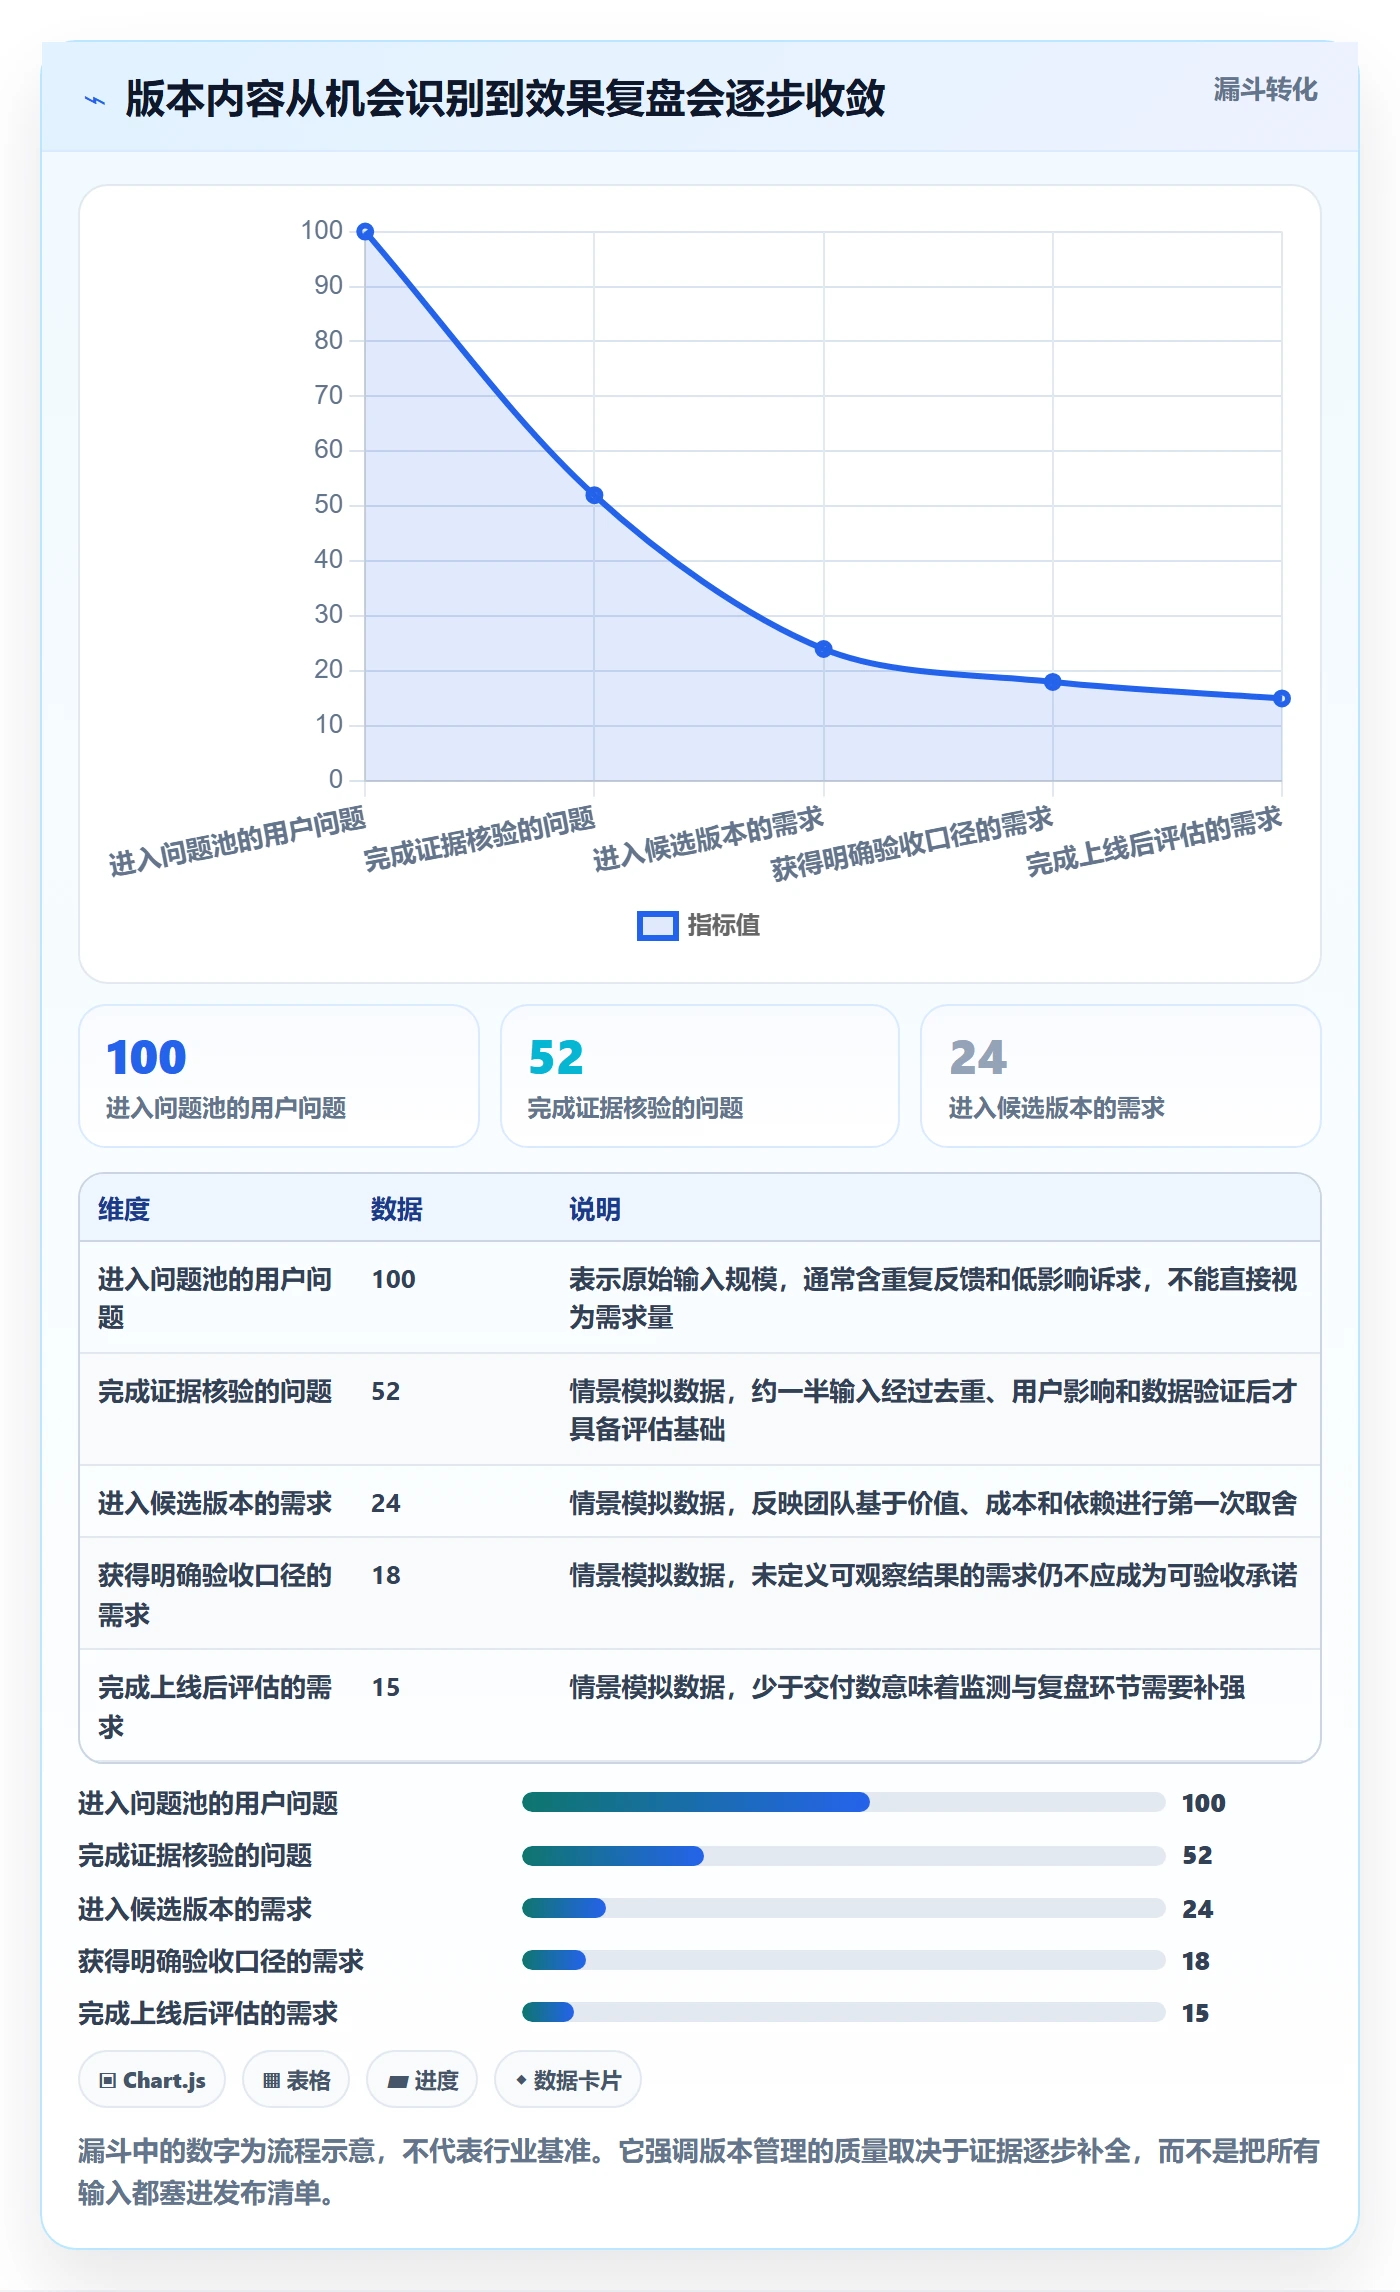Toggle the 指标值 legend color box
The image size is (1400, 2292).
point(657,926)
